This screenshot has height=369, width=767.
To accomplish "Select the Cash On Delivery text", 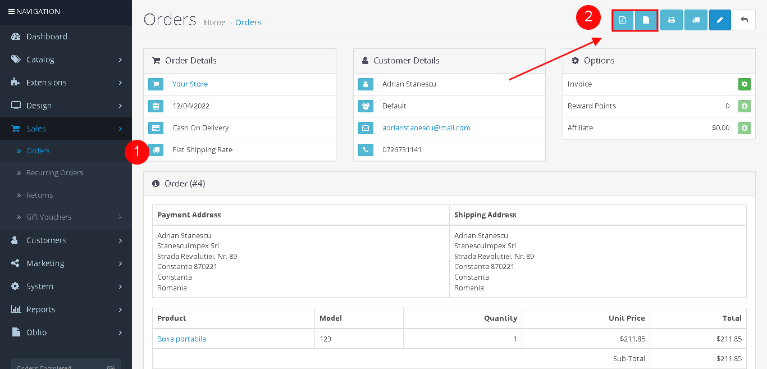I will tap(201, 128).
